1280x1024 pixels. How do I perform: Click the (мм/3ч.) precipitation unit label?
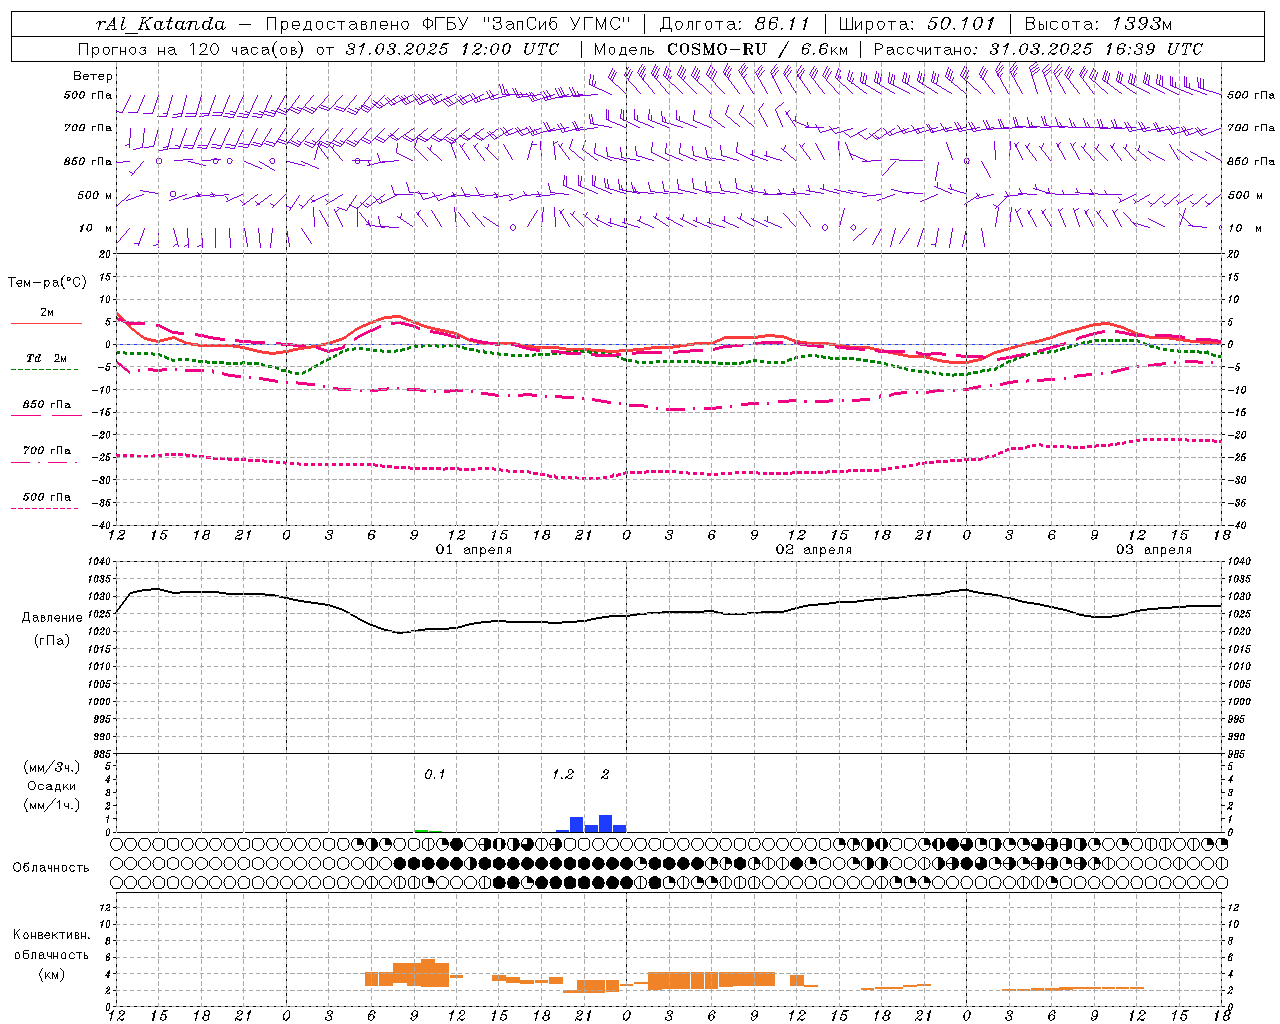[52, 767]
